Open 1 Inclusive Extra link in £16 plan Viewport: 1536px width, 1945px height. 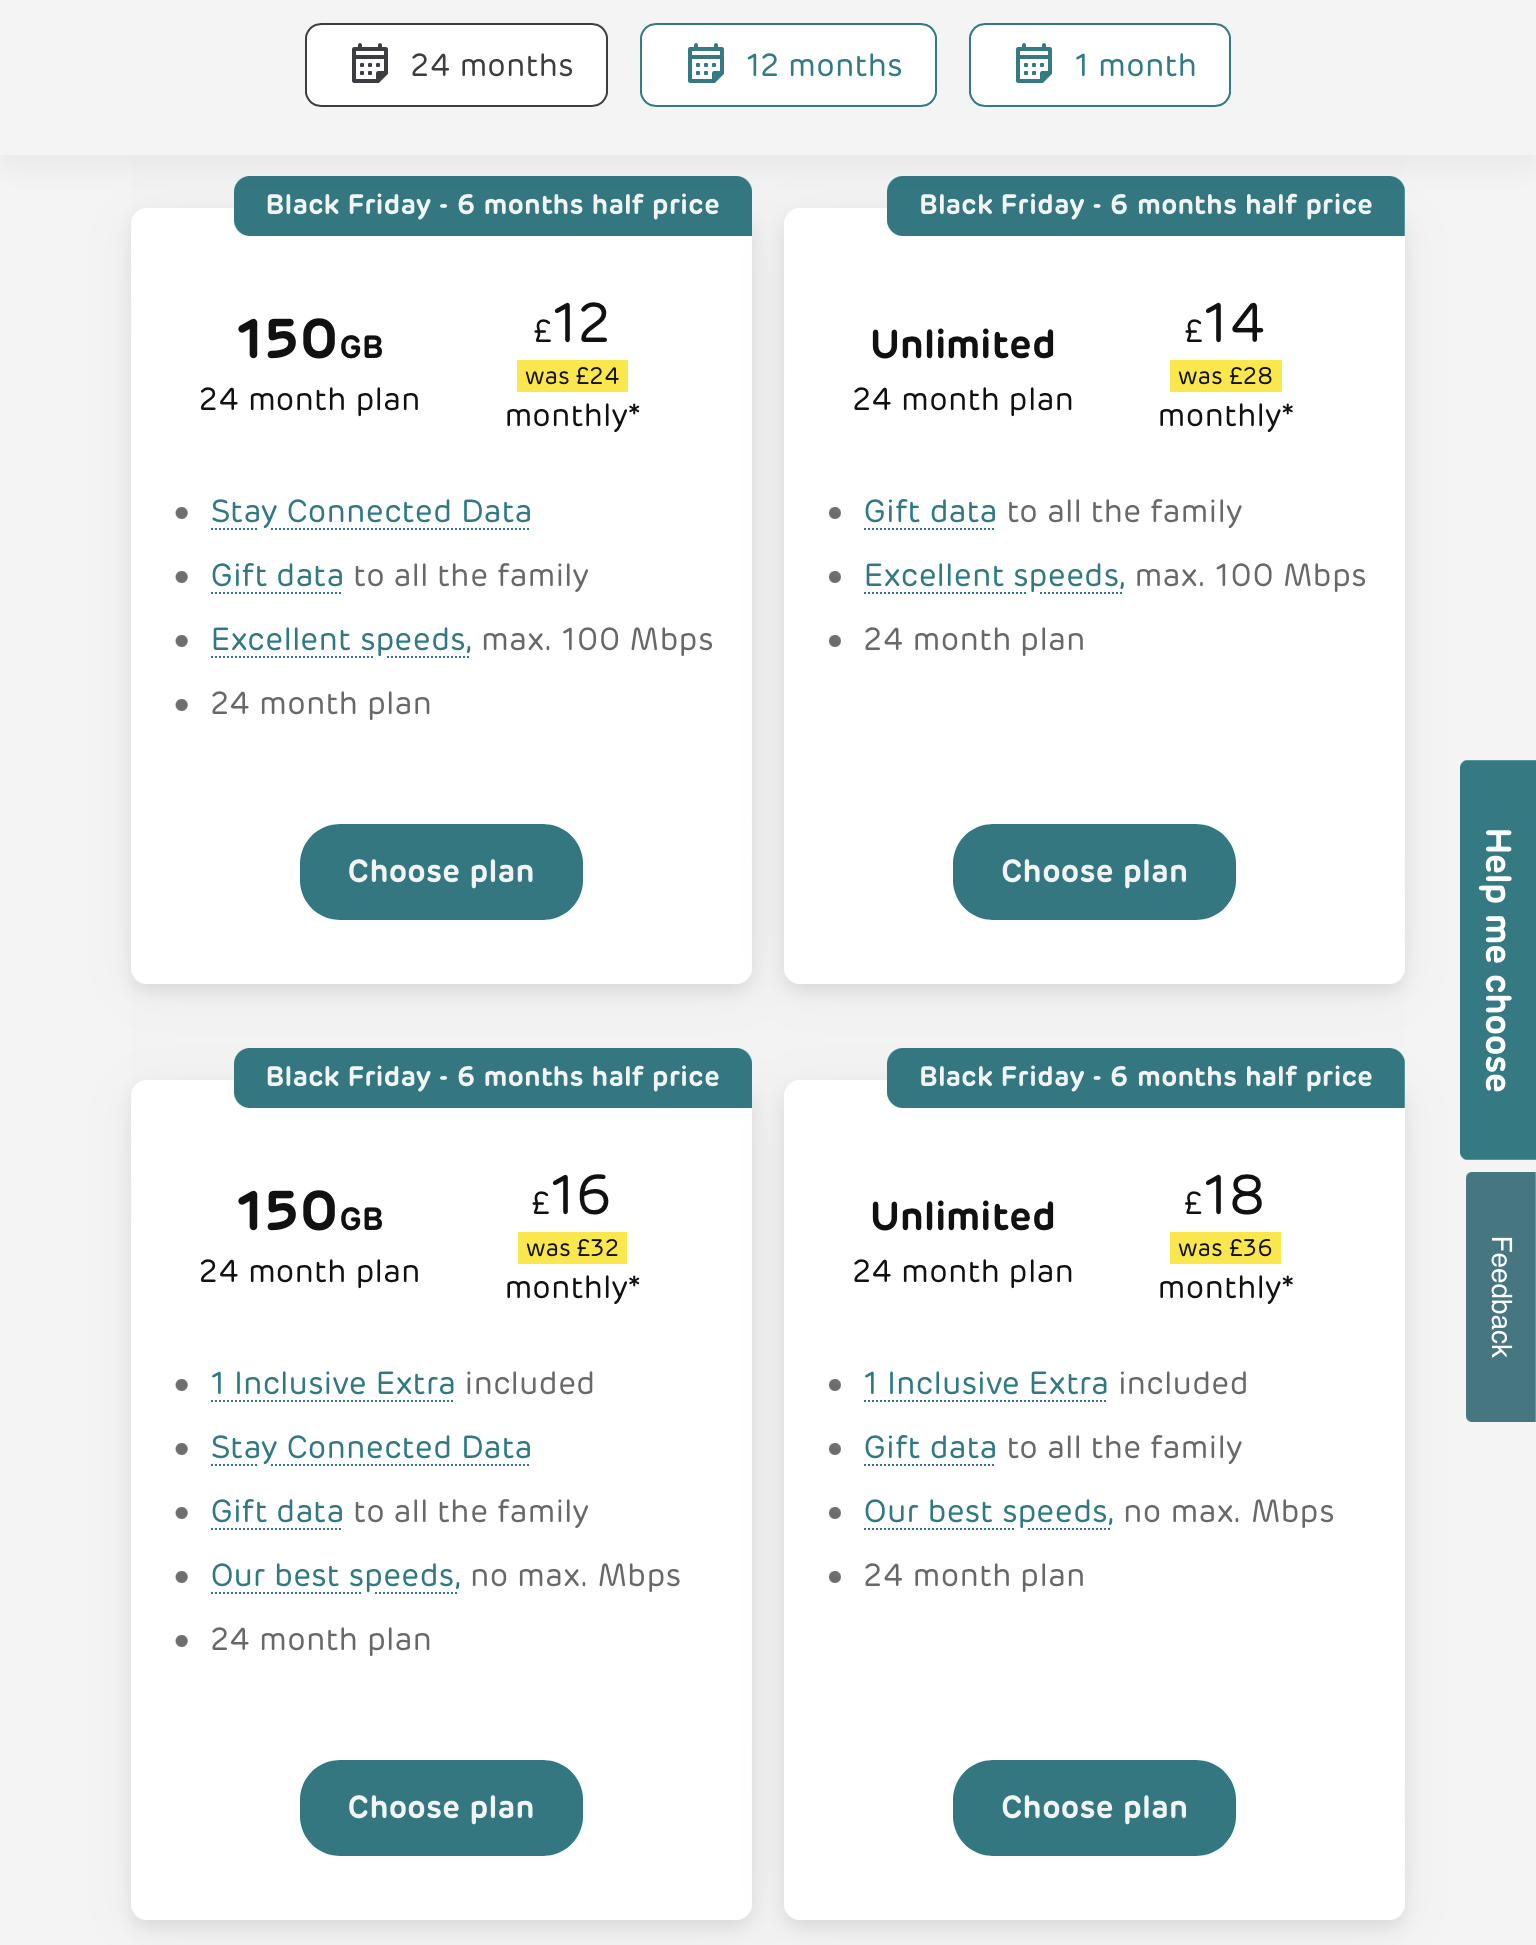(x=333, y=1384)
